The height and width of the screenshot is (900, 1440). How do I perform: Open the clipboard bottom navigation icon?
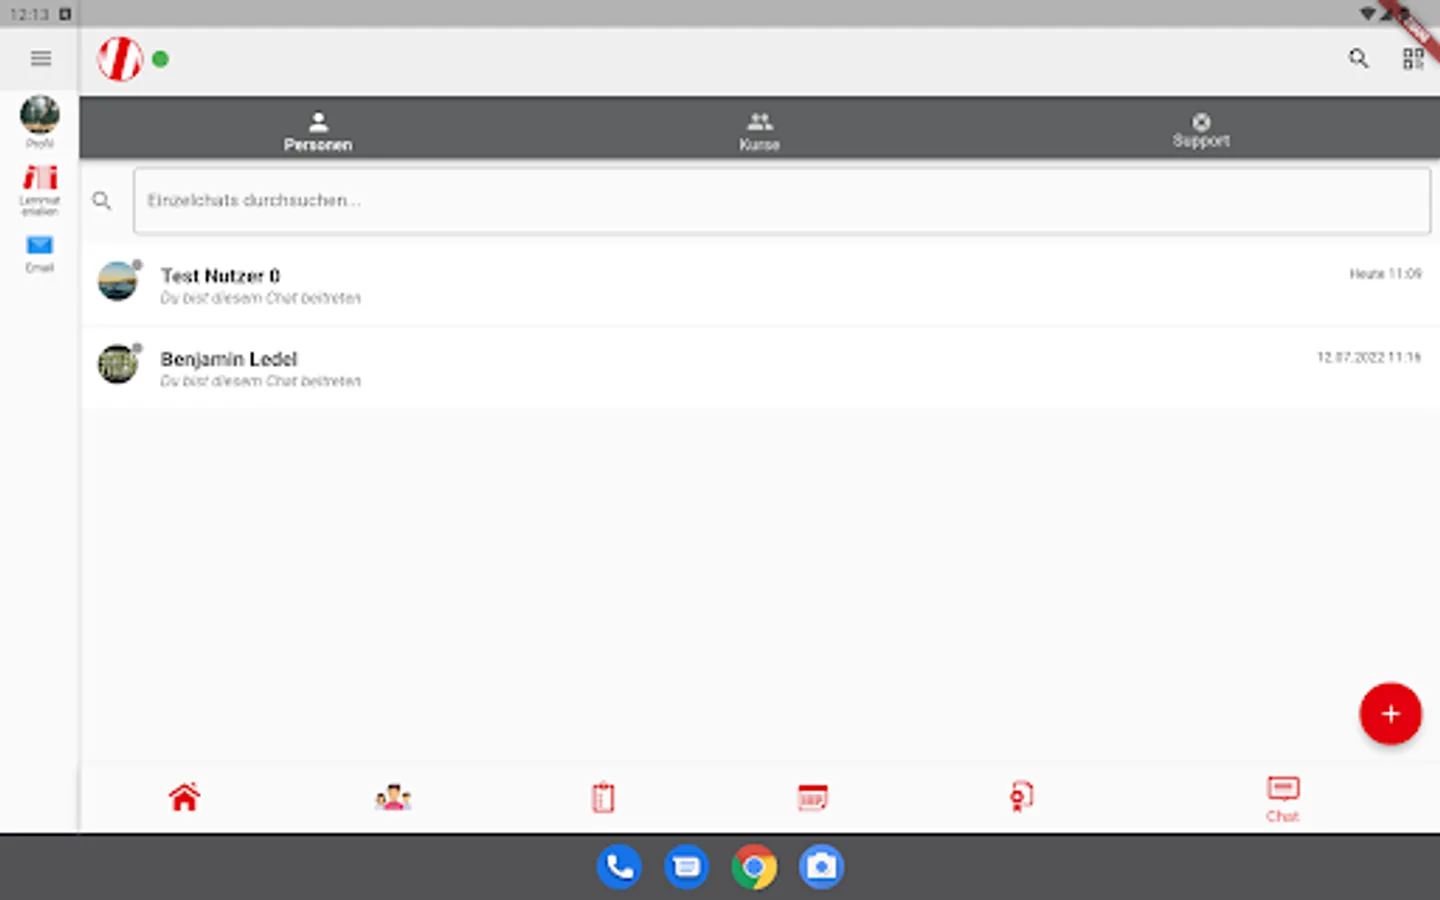point(603,797)
